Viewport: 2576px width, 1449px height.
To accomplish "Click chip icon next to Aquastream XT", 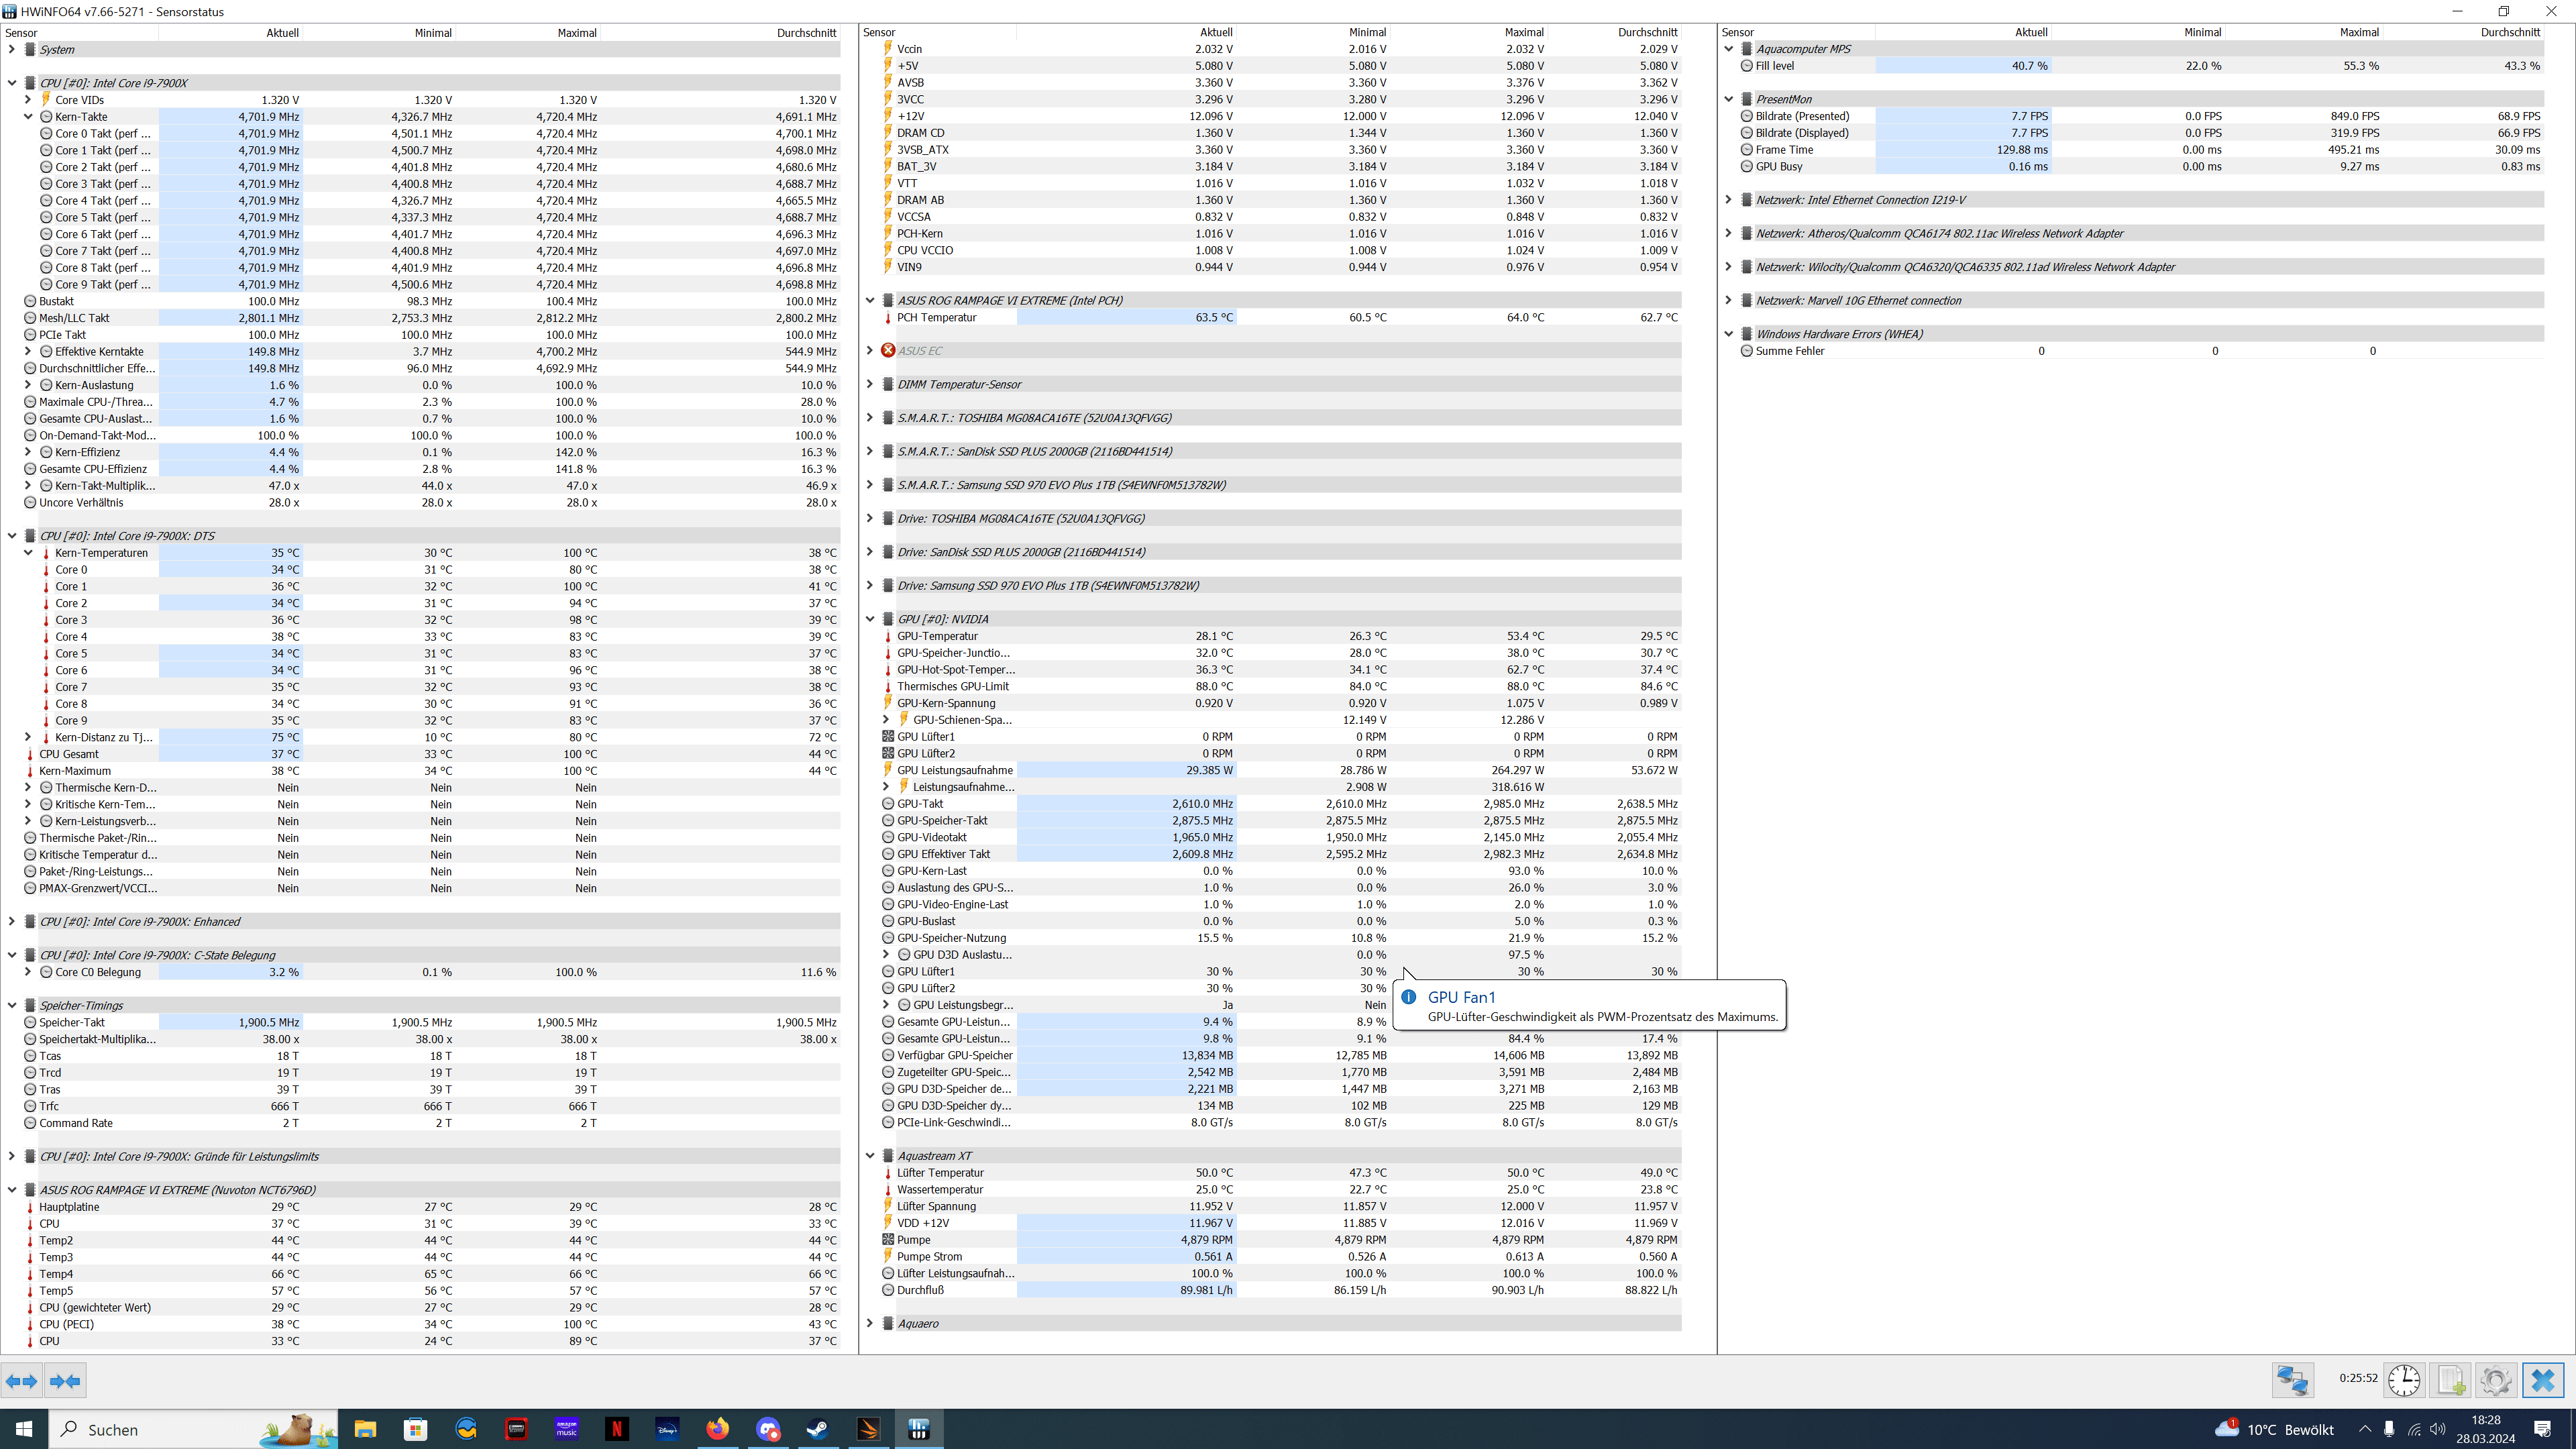I will [888, 1156].
